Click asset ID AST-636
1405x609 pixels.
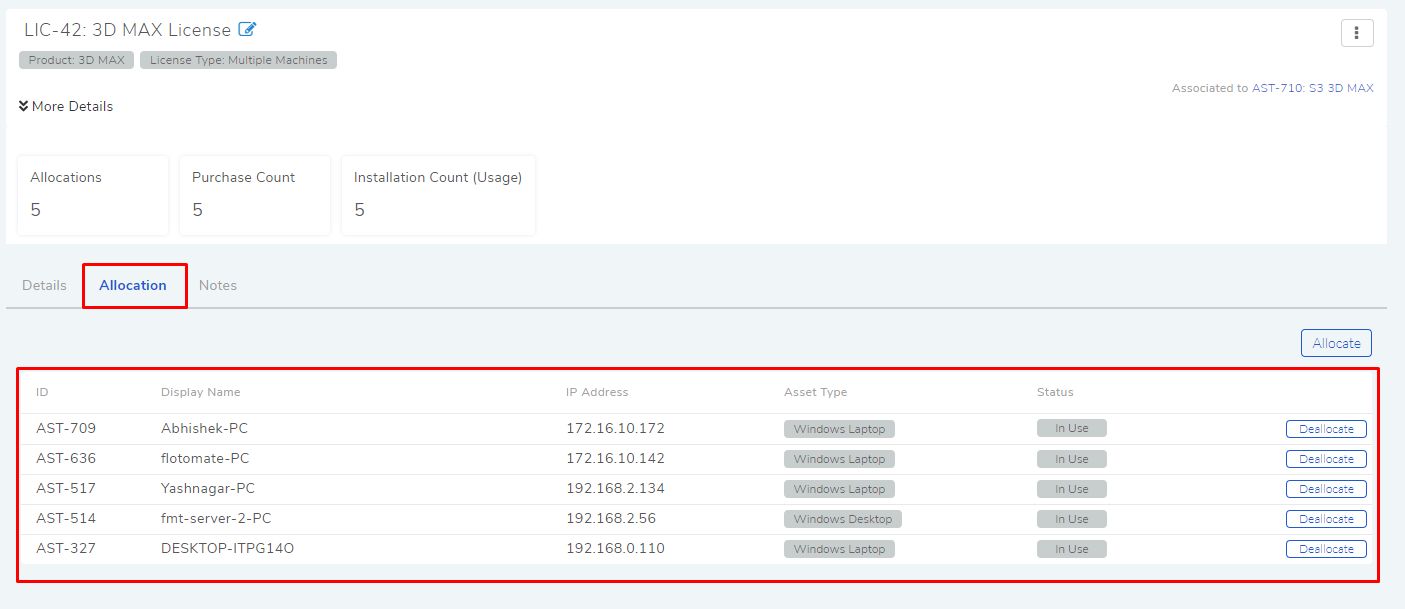[66, 458]
